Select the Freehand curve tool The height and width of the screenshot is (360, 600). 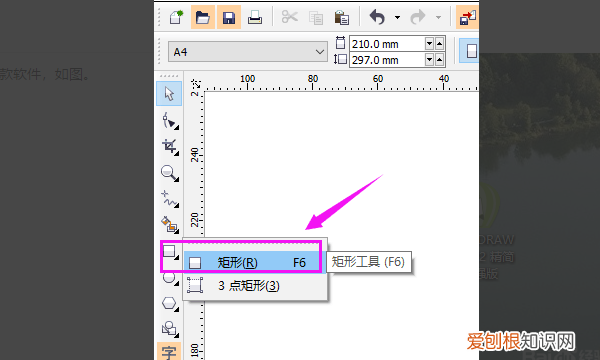pyautogui.click(x=170, y=199)
